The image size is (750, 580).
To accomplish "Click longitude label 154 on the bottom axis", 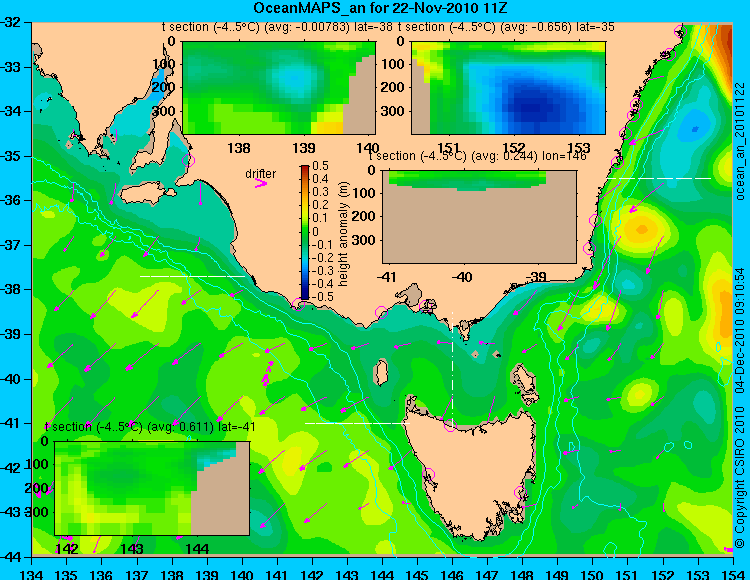I will [732, 574].
